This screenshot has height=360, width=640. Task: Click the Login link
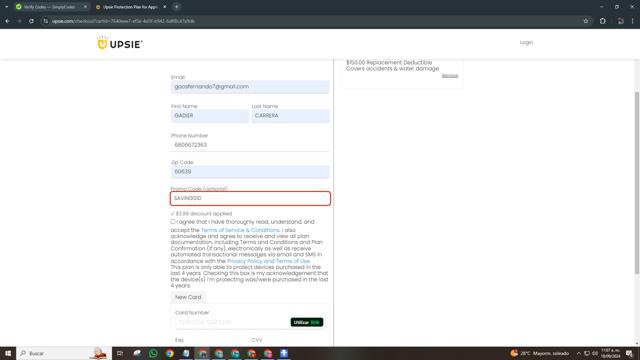point(526,42)
